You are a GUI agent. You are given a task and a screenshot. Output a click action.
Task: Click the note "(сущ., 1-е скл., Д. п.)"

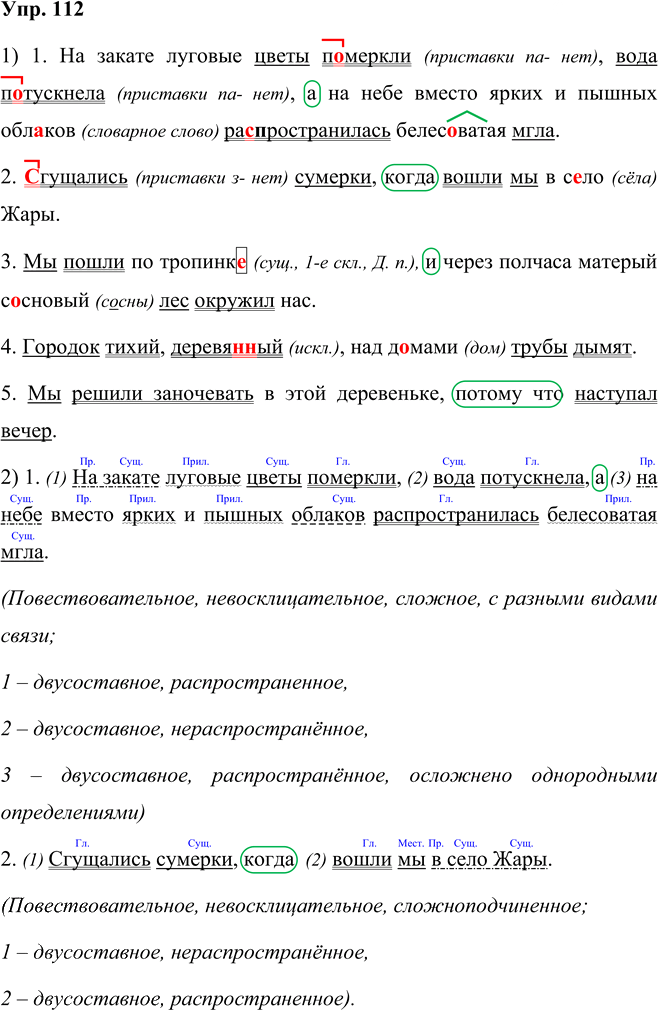pos(335,263)
